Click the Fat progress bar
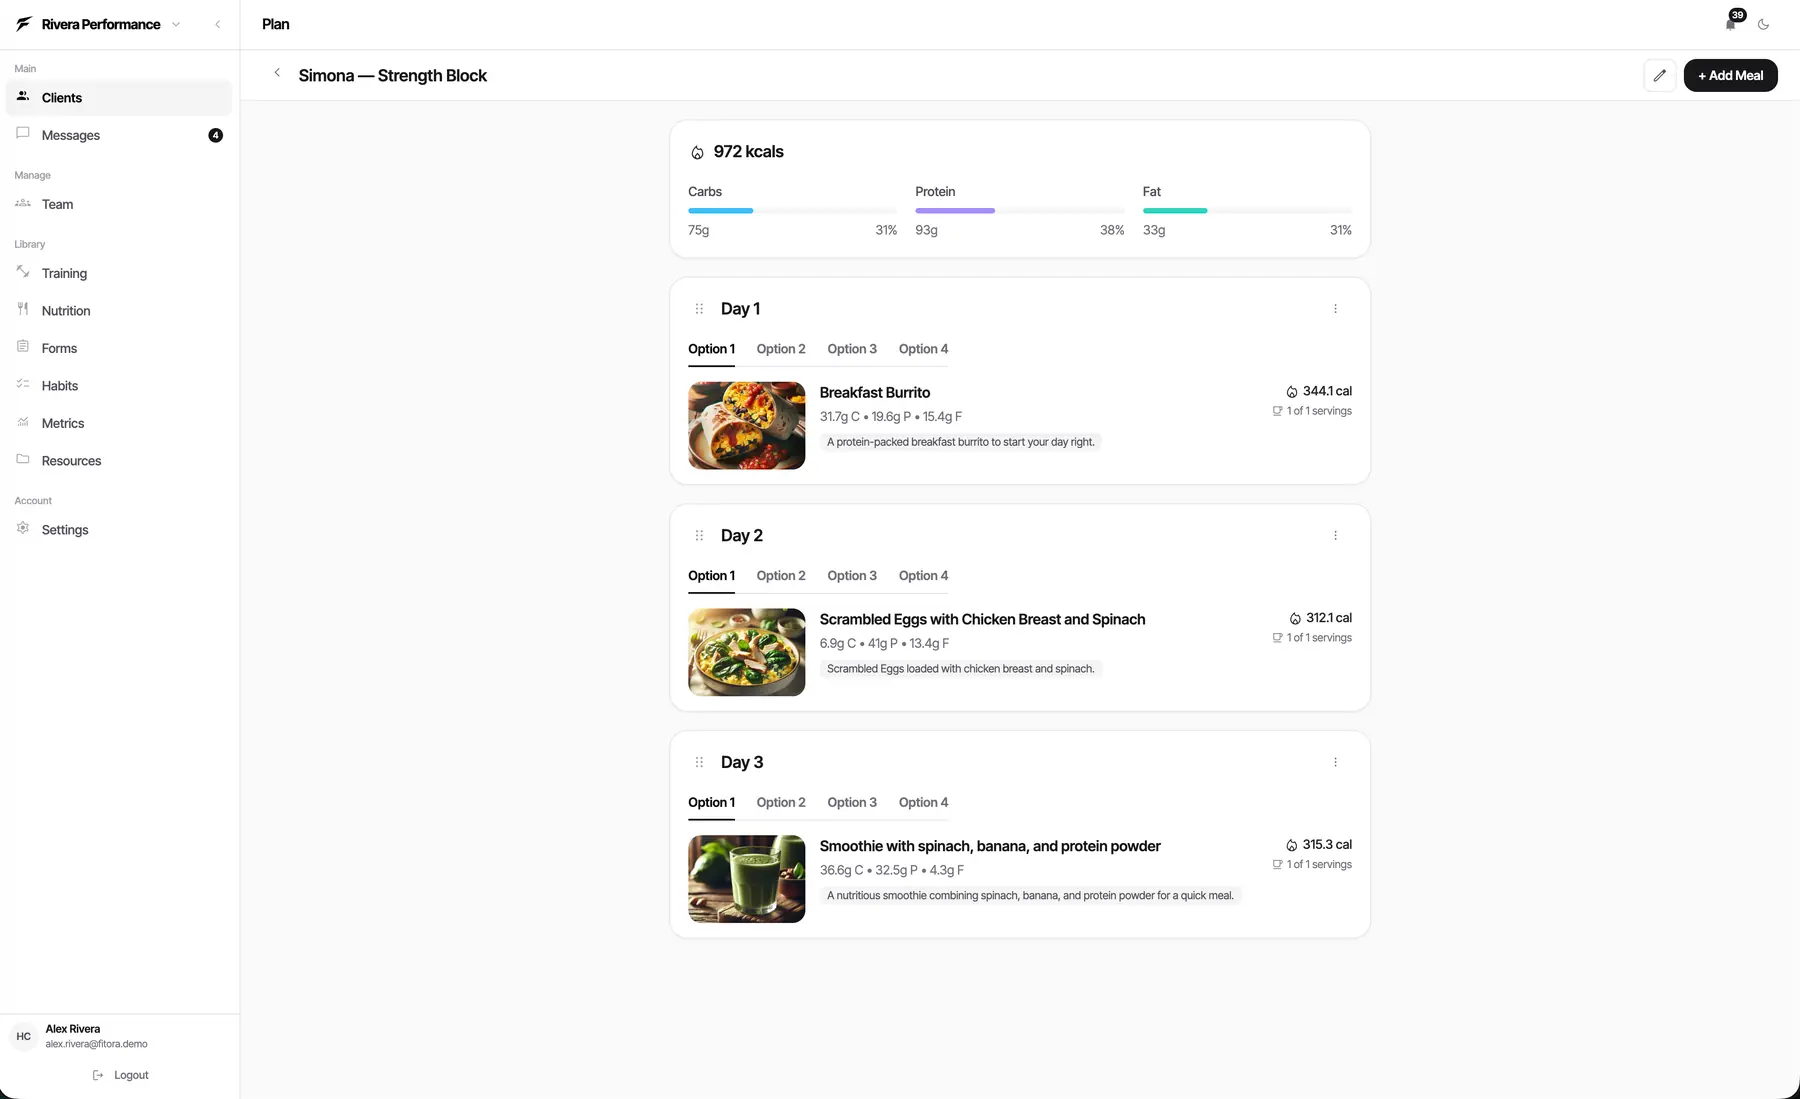 point(1247,211)
